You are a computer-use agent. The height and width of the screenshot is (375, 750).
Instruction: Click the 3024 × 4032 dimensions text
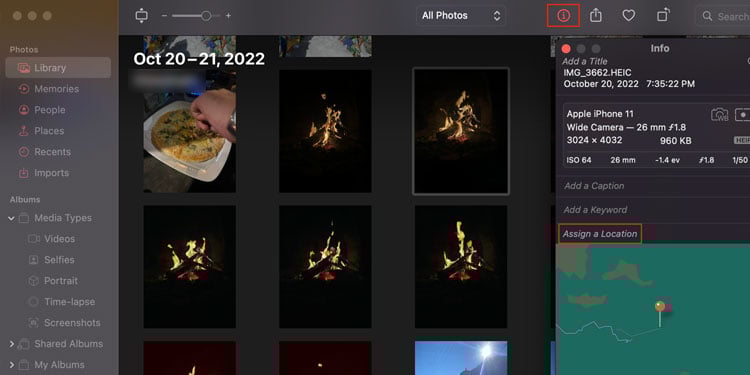pos(595,140)
